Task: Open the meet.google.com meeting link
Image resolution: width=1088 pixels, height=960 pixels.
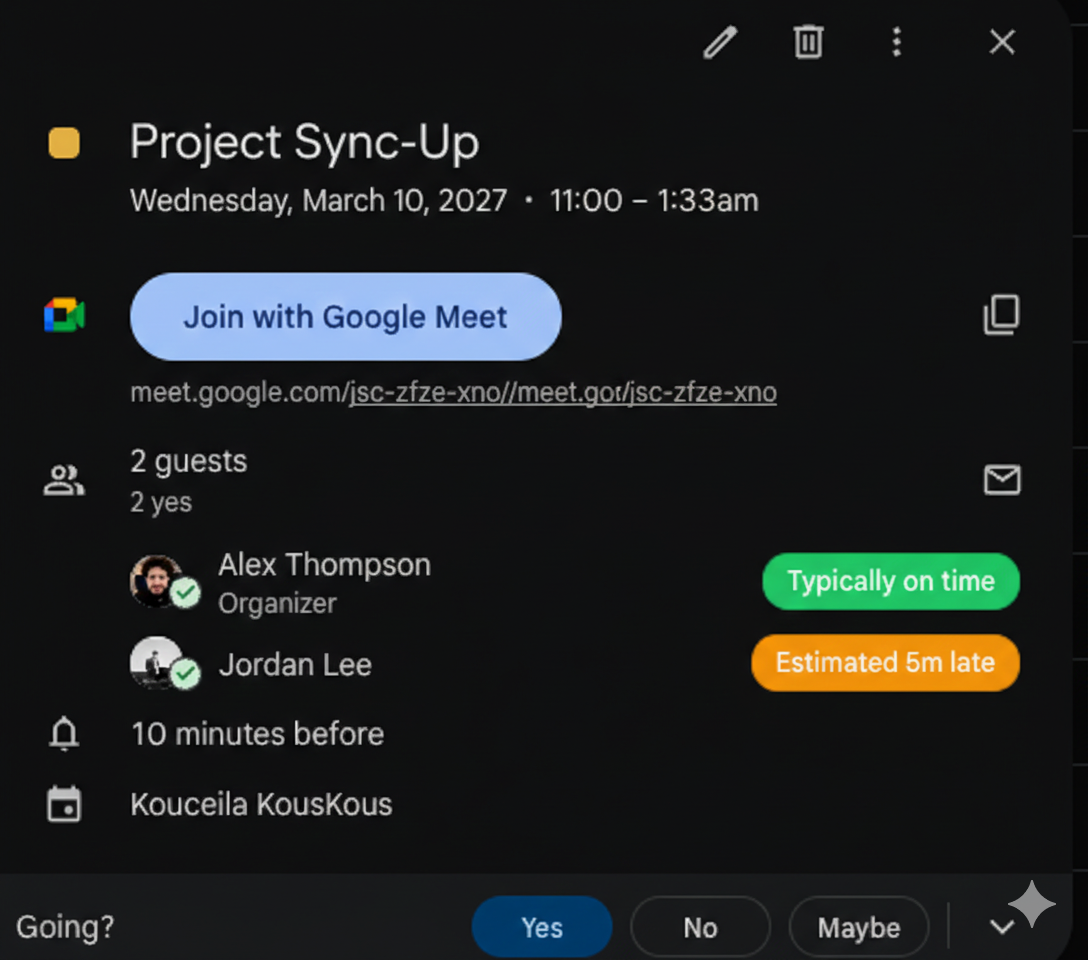Action: [453, 393]
